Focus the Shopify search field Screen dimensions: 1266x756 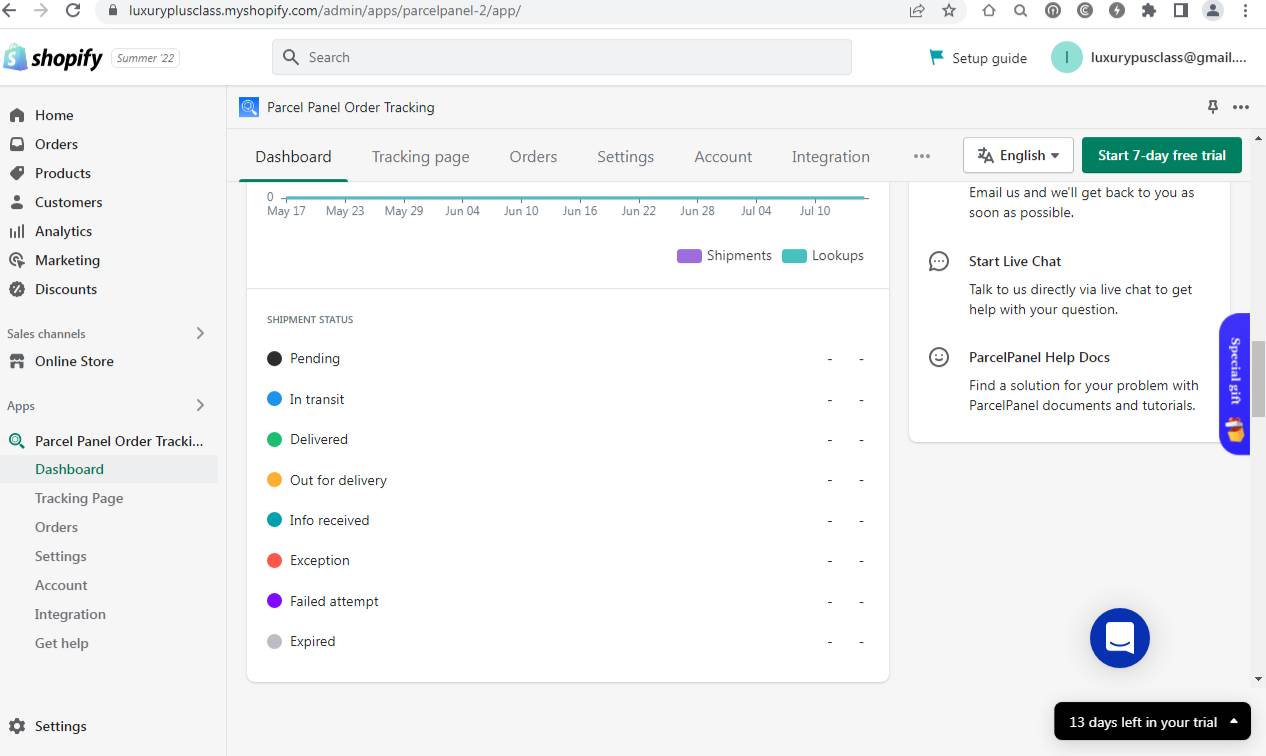[562, 57]
